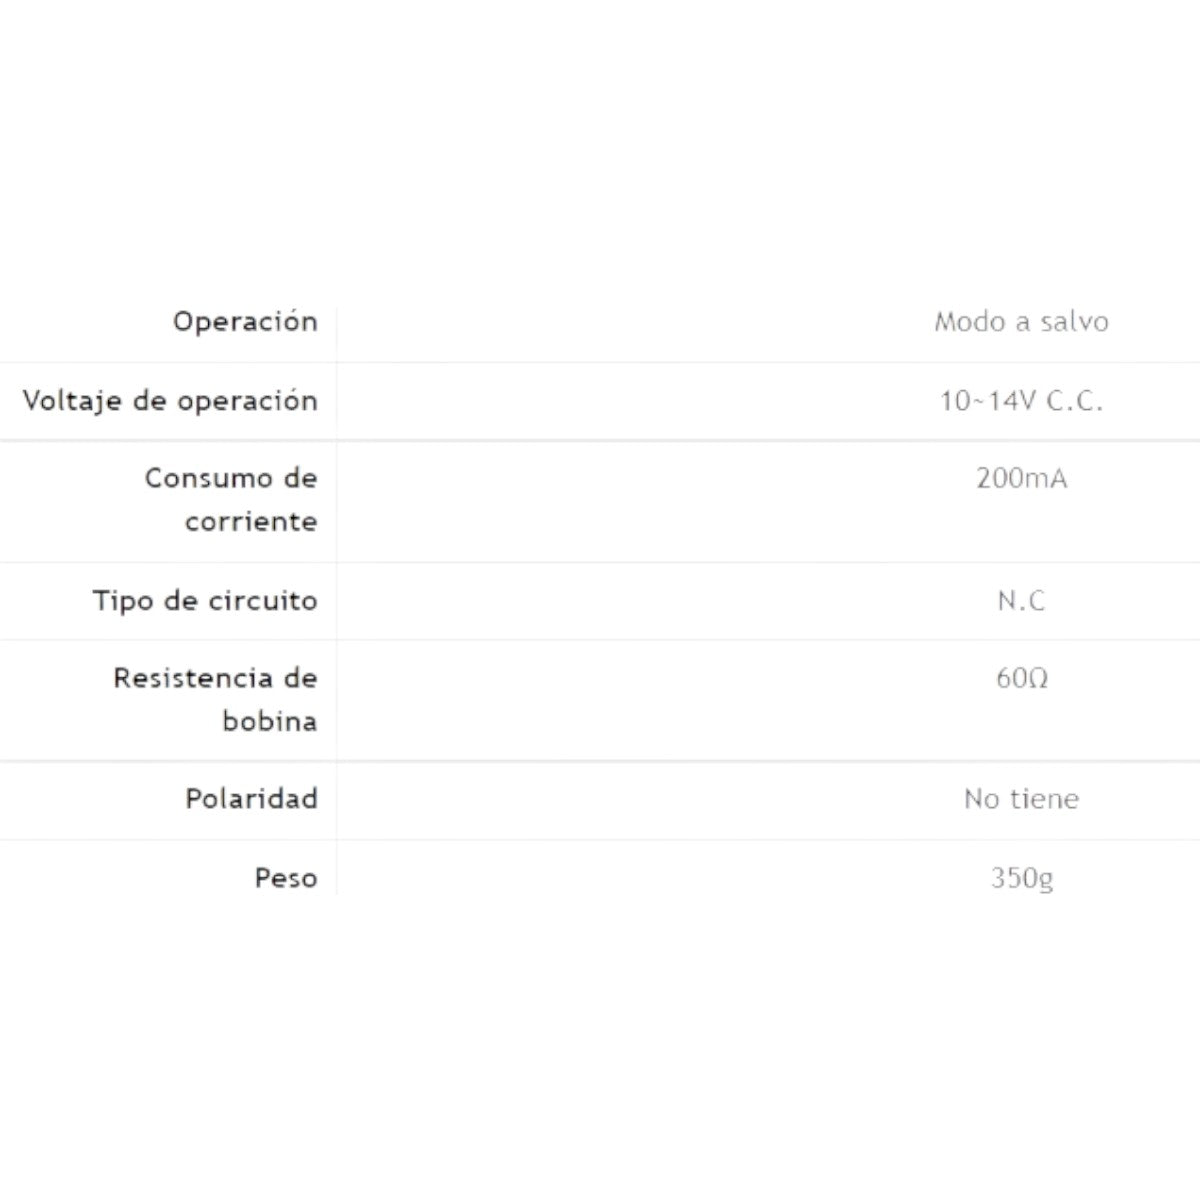Click the 'Consumo de' label line

(231, 478)
